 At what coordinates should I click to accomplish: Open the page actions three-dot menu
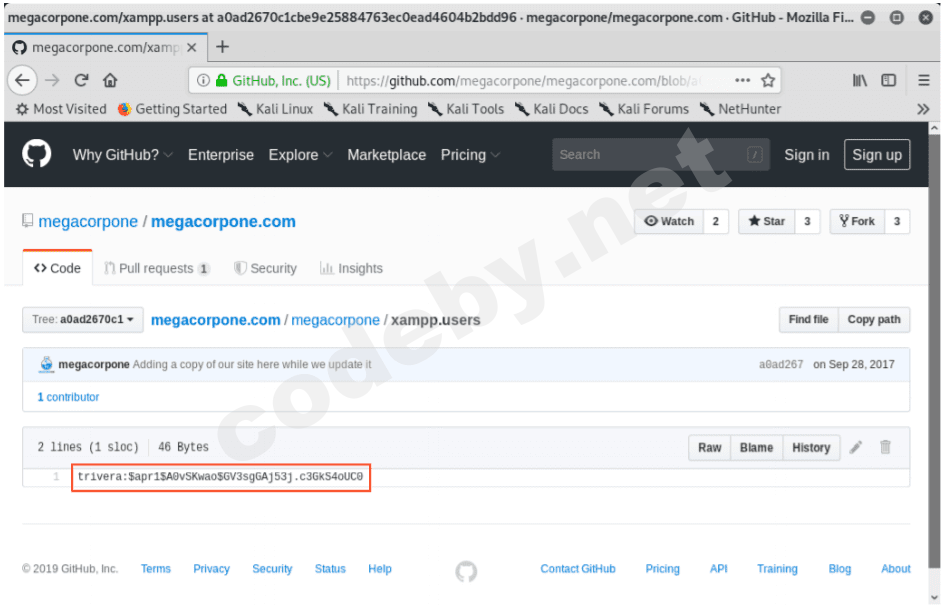pos(743,81)
